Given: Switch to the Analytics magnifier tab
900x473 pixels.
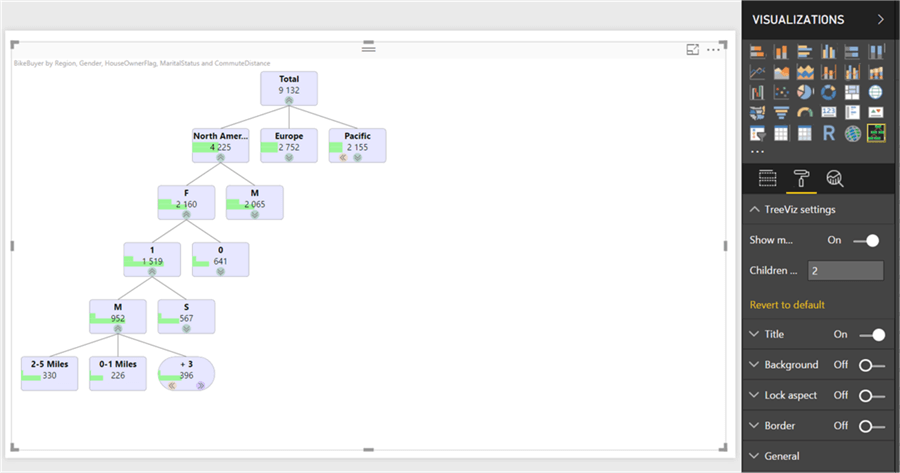Looking at the screenshot, I should [x=835, y=179].
